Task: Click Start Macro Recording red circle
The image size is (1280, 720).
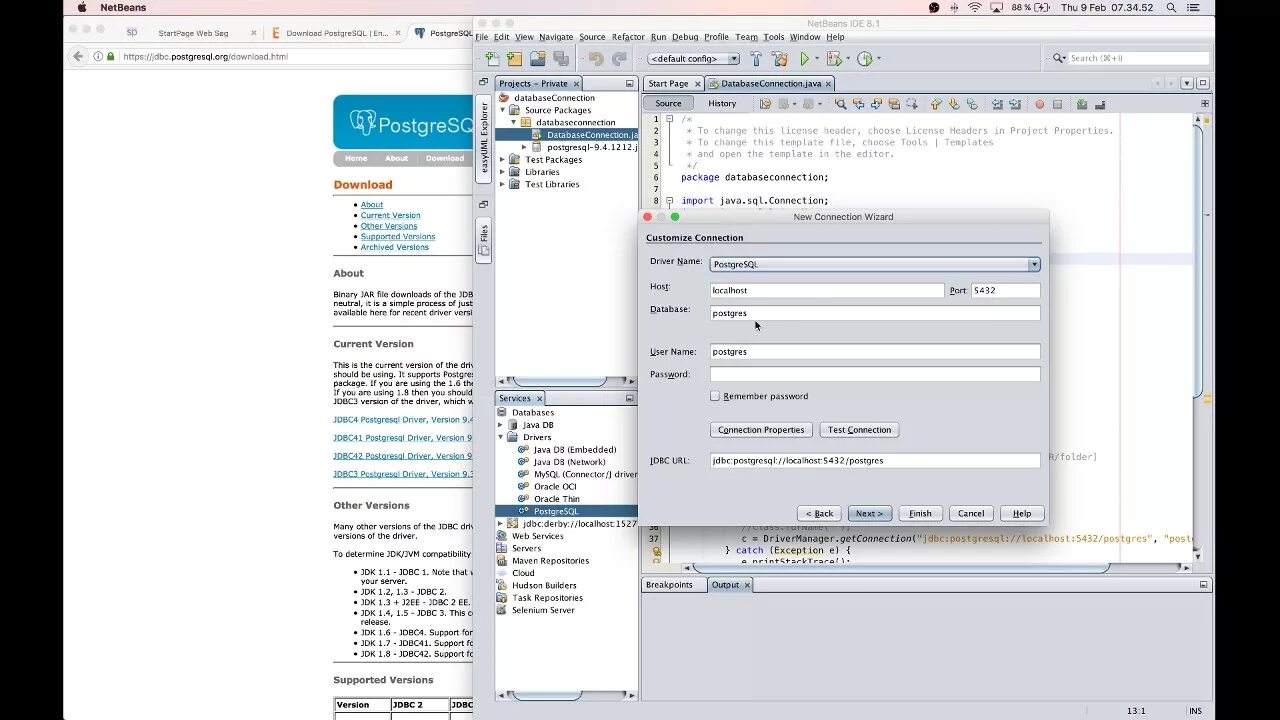Action: [1039, 104]
